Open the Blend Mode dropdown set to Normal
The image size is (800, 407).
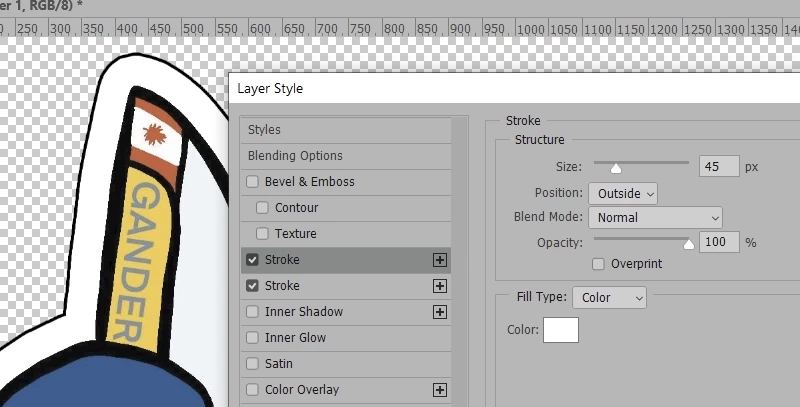tap(655, 217)
